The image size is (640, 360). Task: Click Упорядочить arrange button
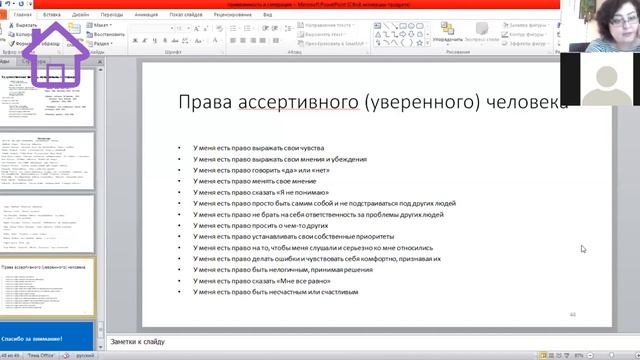(448, 32)
